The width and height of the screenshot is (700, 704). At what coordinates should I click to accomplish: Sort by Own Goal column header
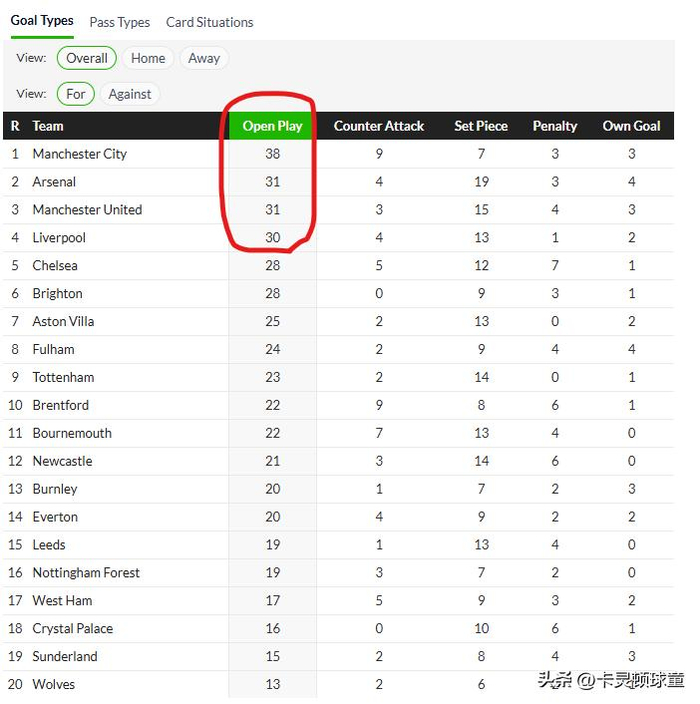[x=631, y=126]
